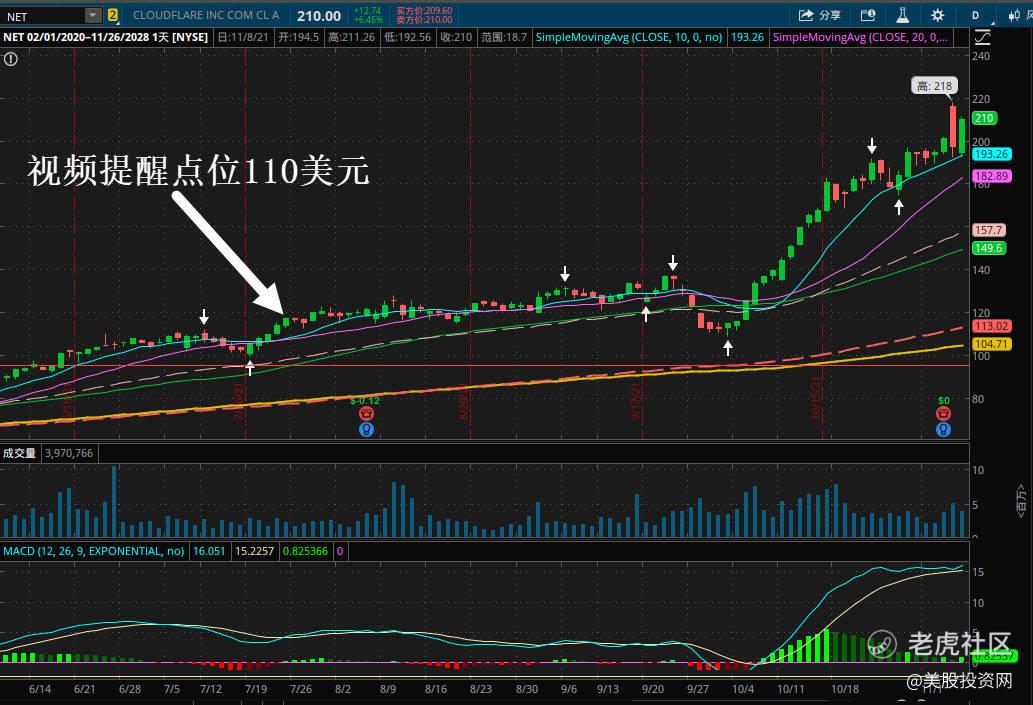
Task: Open chart settings with the gear icon
Action: click(x=937, y=15)
